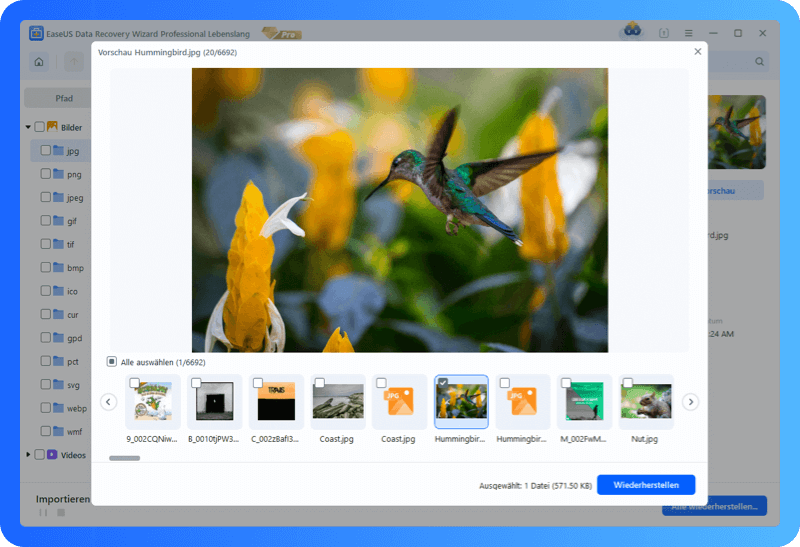The image size is (800, 547).
Task: Click the home icon in the toolbar
Action: tap(39, 62)
